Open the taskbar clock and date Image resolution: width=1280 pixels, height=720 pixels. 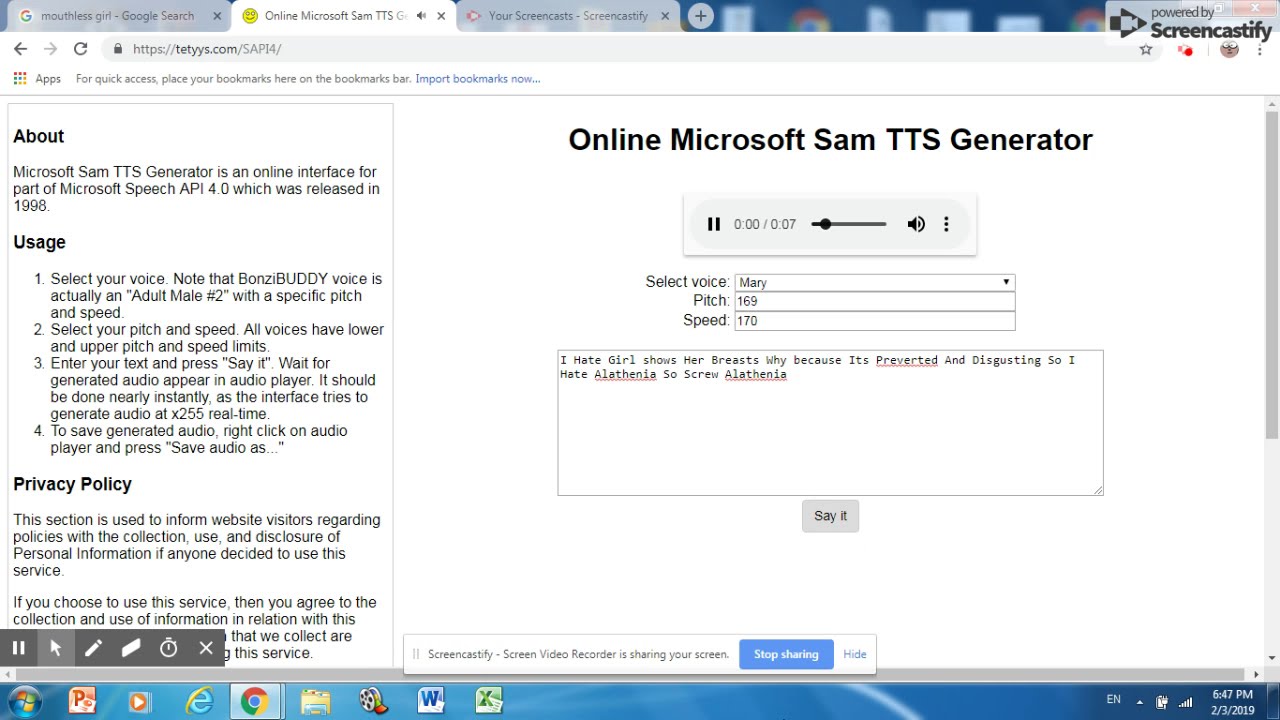[1232, 702]
